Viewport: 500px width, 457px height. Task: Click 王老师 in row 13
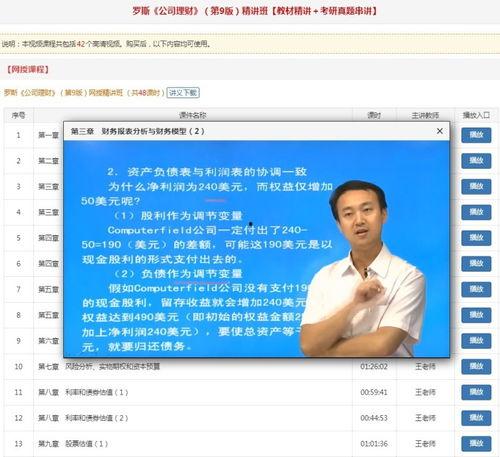tap(425, 443)
